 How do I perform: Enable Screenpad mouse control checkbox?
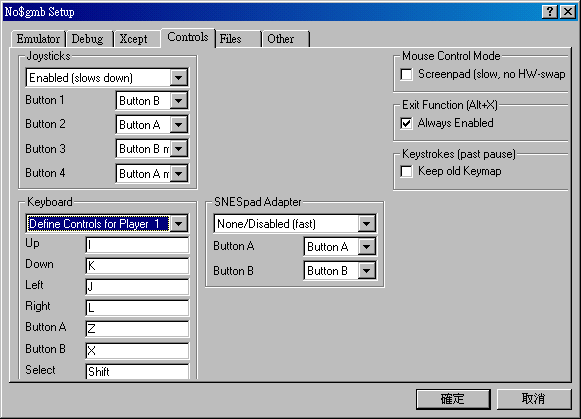(406, 74)
